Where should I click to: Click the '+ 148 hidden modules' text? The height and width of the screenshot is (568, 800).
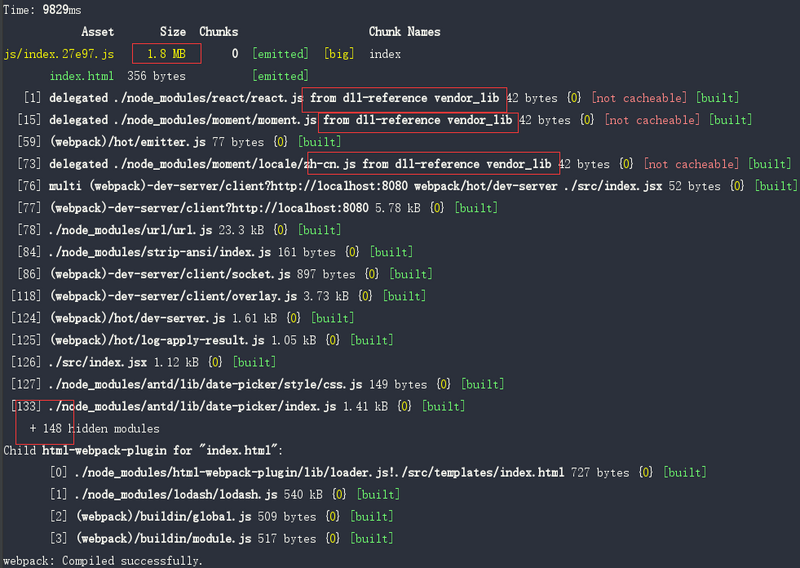tap(94, 428)
